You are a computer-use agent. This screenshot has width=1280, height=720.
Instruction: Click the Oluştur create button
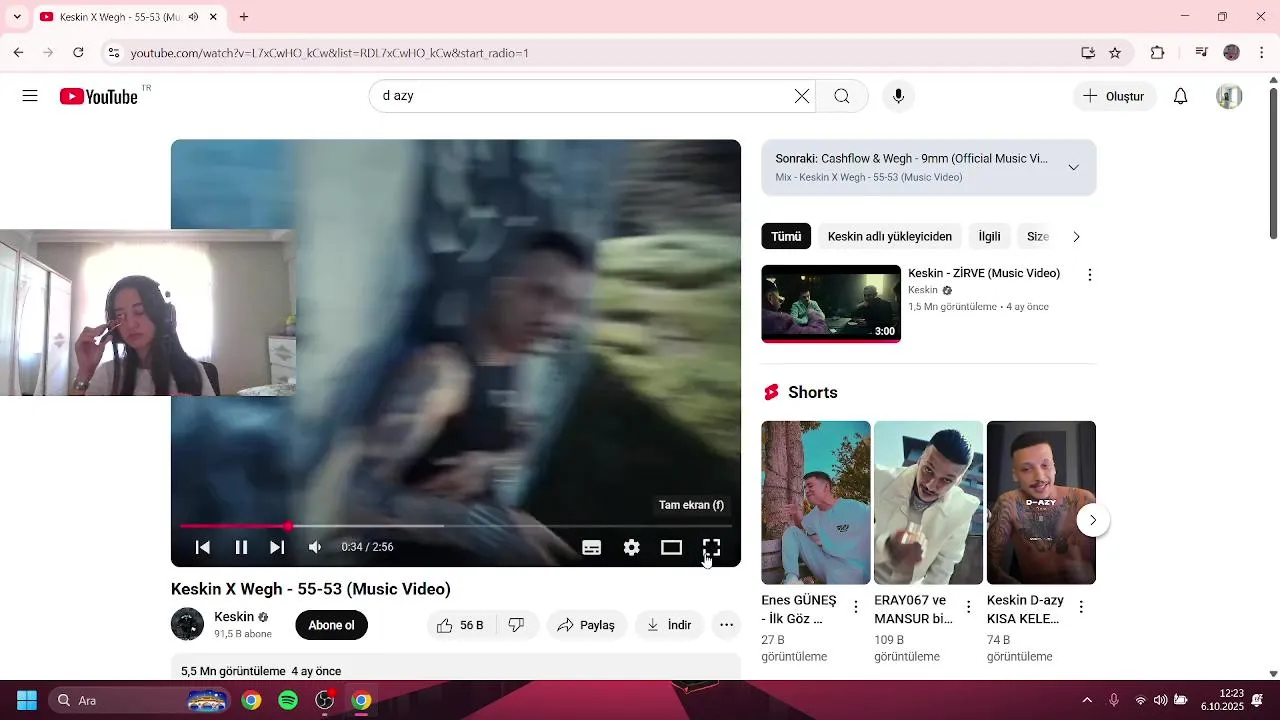point(1114,96)
